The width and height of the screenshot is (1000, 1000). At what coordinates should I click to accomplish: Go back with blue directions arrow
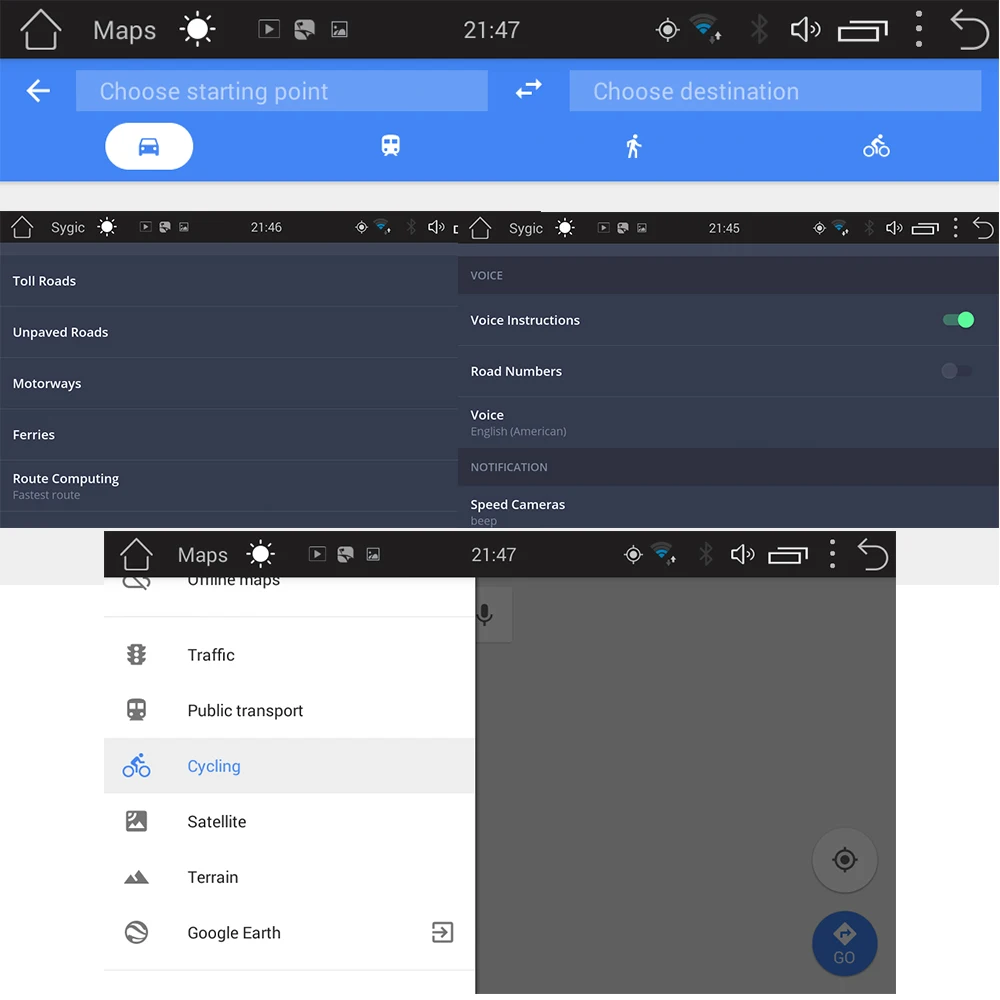pyautogui.click(x=38, y=91)
